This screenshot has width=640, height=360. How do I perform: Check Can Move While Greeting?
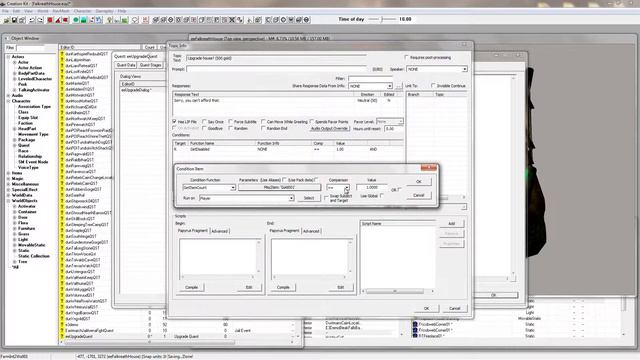pos(263,122)
